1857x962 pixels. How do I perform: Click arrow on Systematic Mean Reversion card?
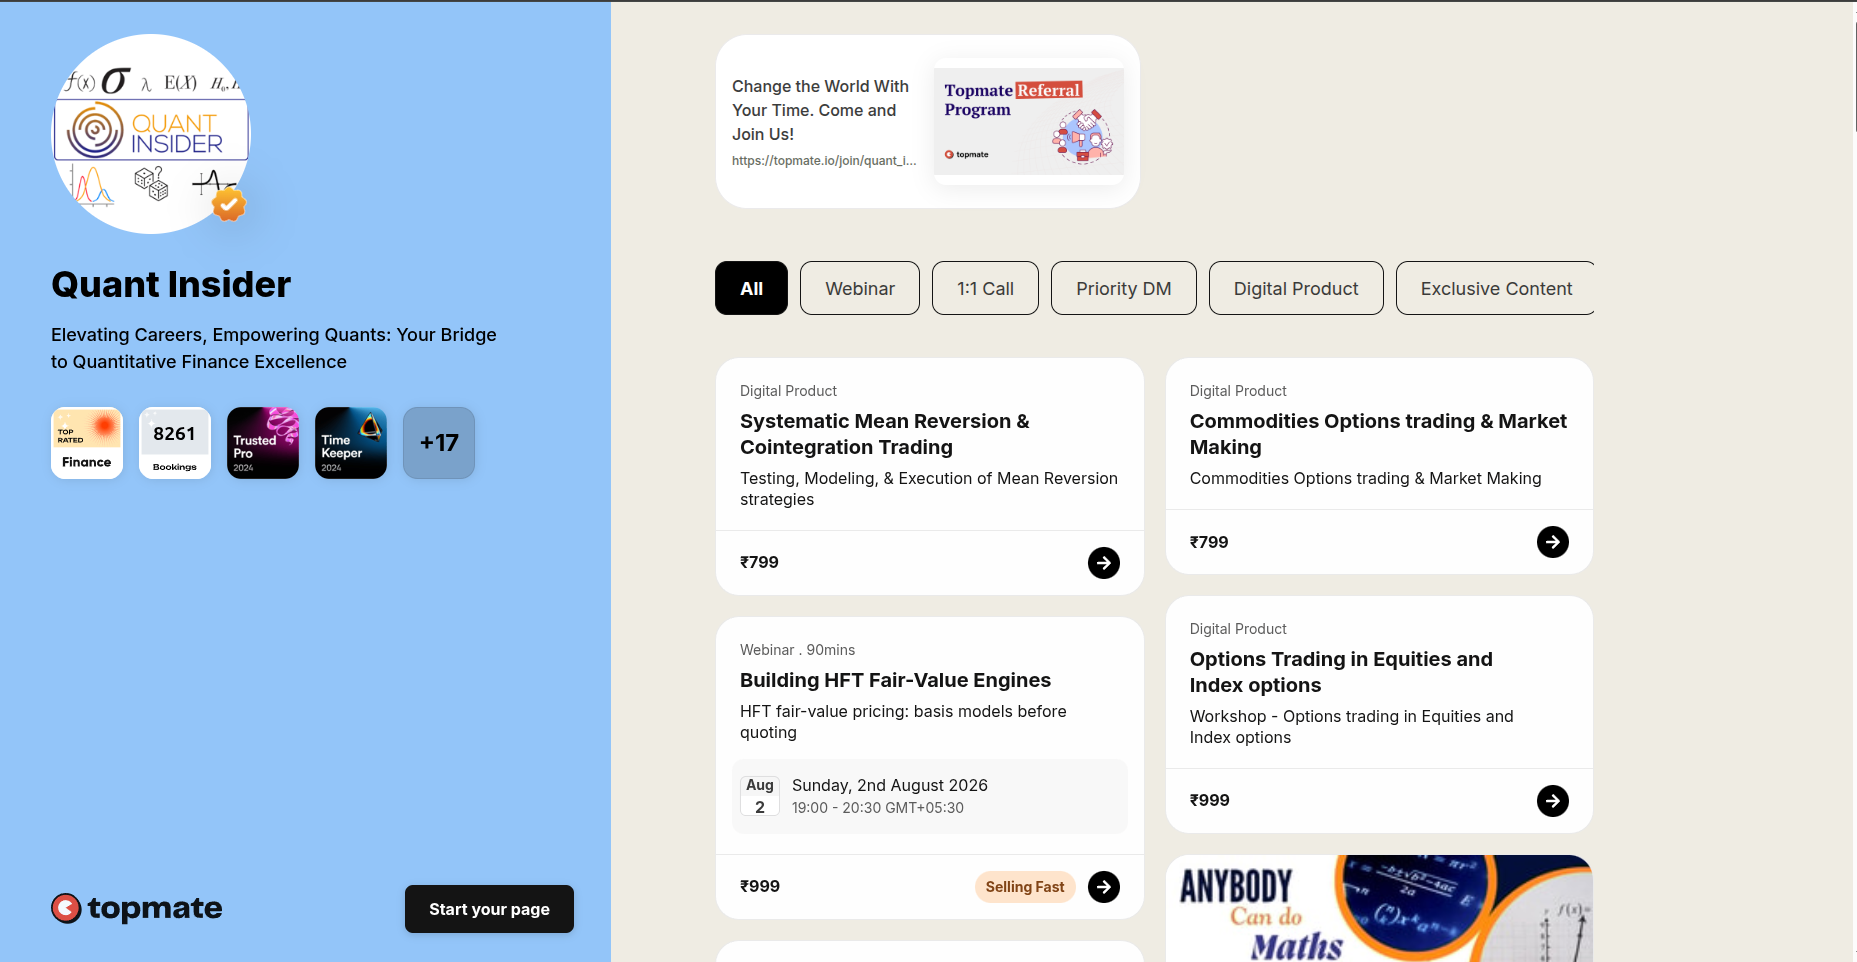(1104, 563)
